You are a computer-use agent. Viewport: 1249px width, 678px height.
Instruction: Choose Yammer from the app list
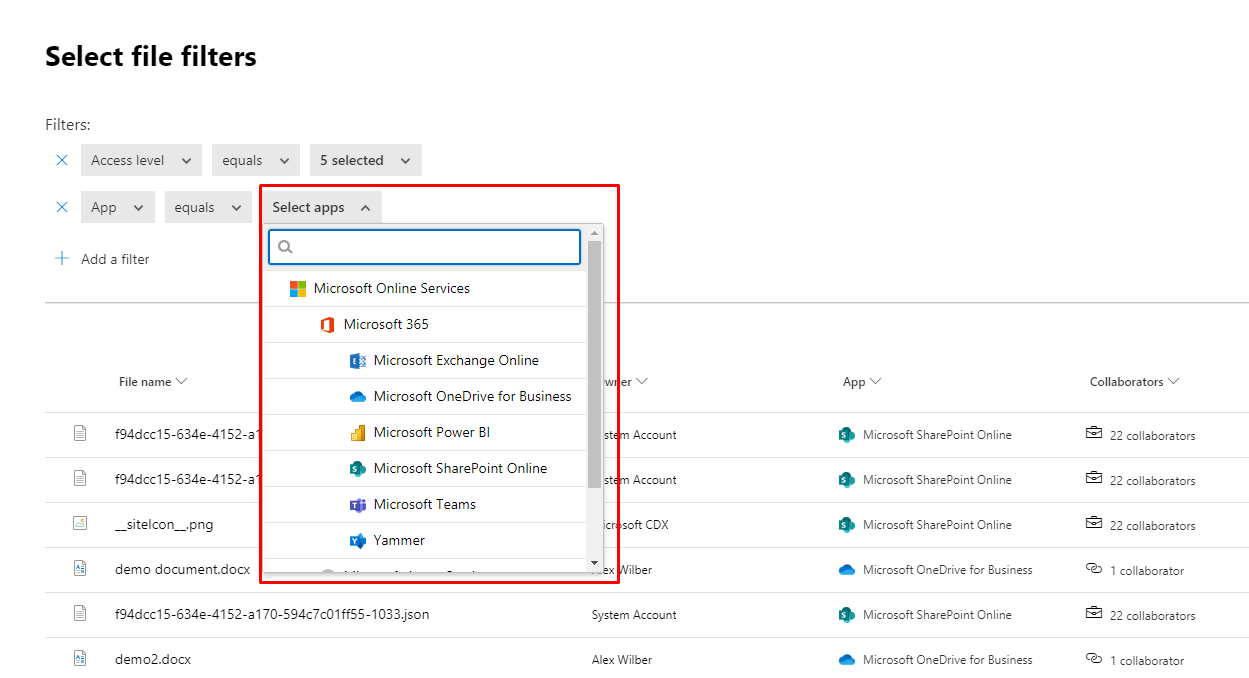pyautogui.click(x=399, y=541)
